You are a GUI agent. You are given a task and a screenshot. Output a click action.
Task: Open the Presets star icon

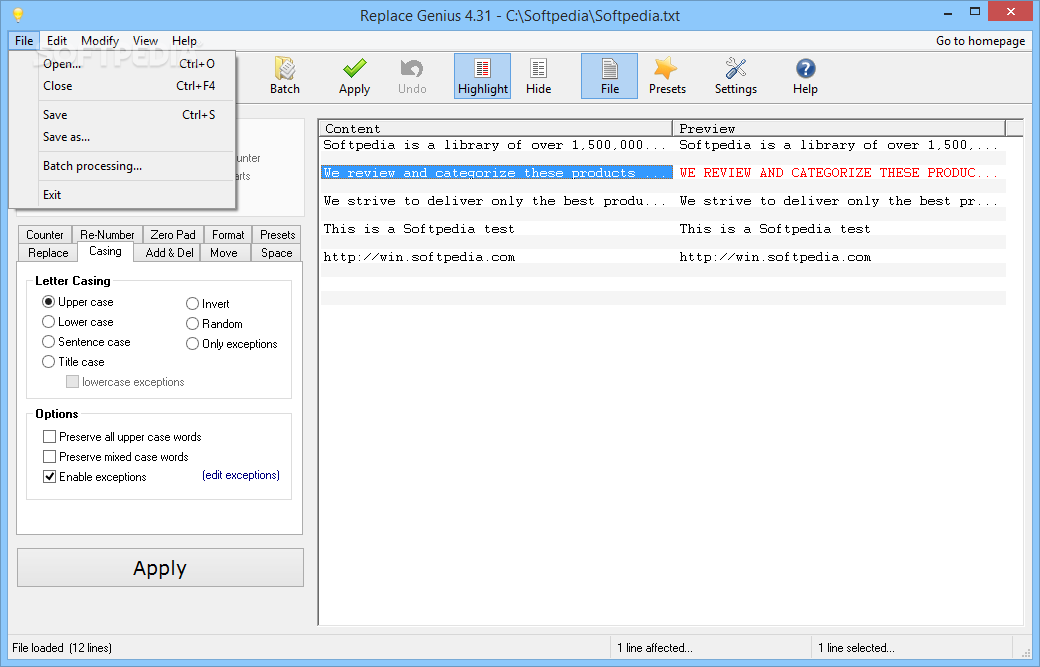667,76
